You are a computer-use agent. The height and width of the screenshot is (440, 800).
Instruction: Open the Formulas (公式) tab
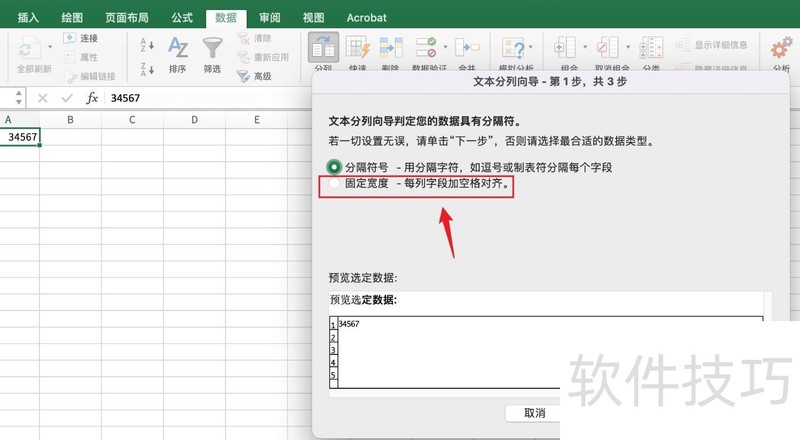[182, 18]
